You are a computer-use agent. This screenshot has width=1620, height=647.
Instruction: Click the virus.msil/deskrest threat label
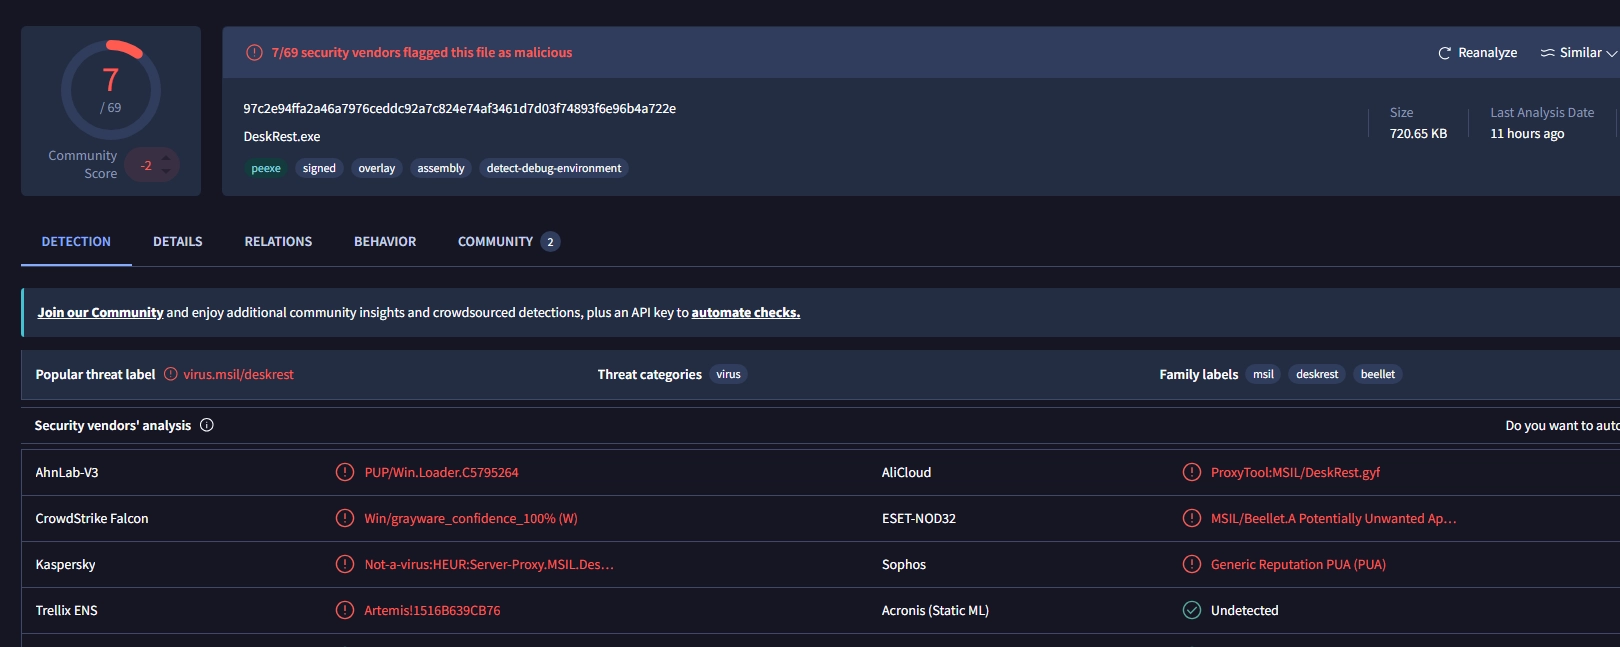(x=238, y=374)
